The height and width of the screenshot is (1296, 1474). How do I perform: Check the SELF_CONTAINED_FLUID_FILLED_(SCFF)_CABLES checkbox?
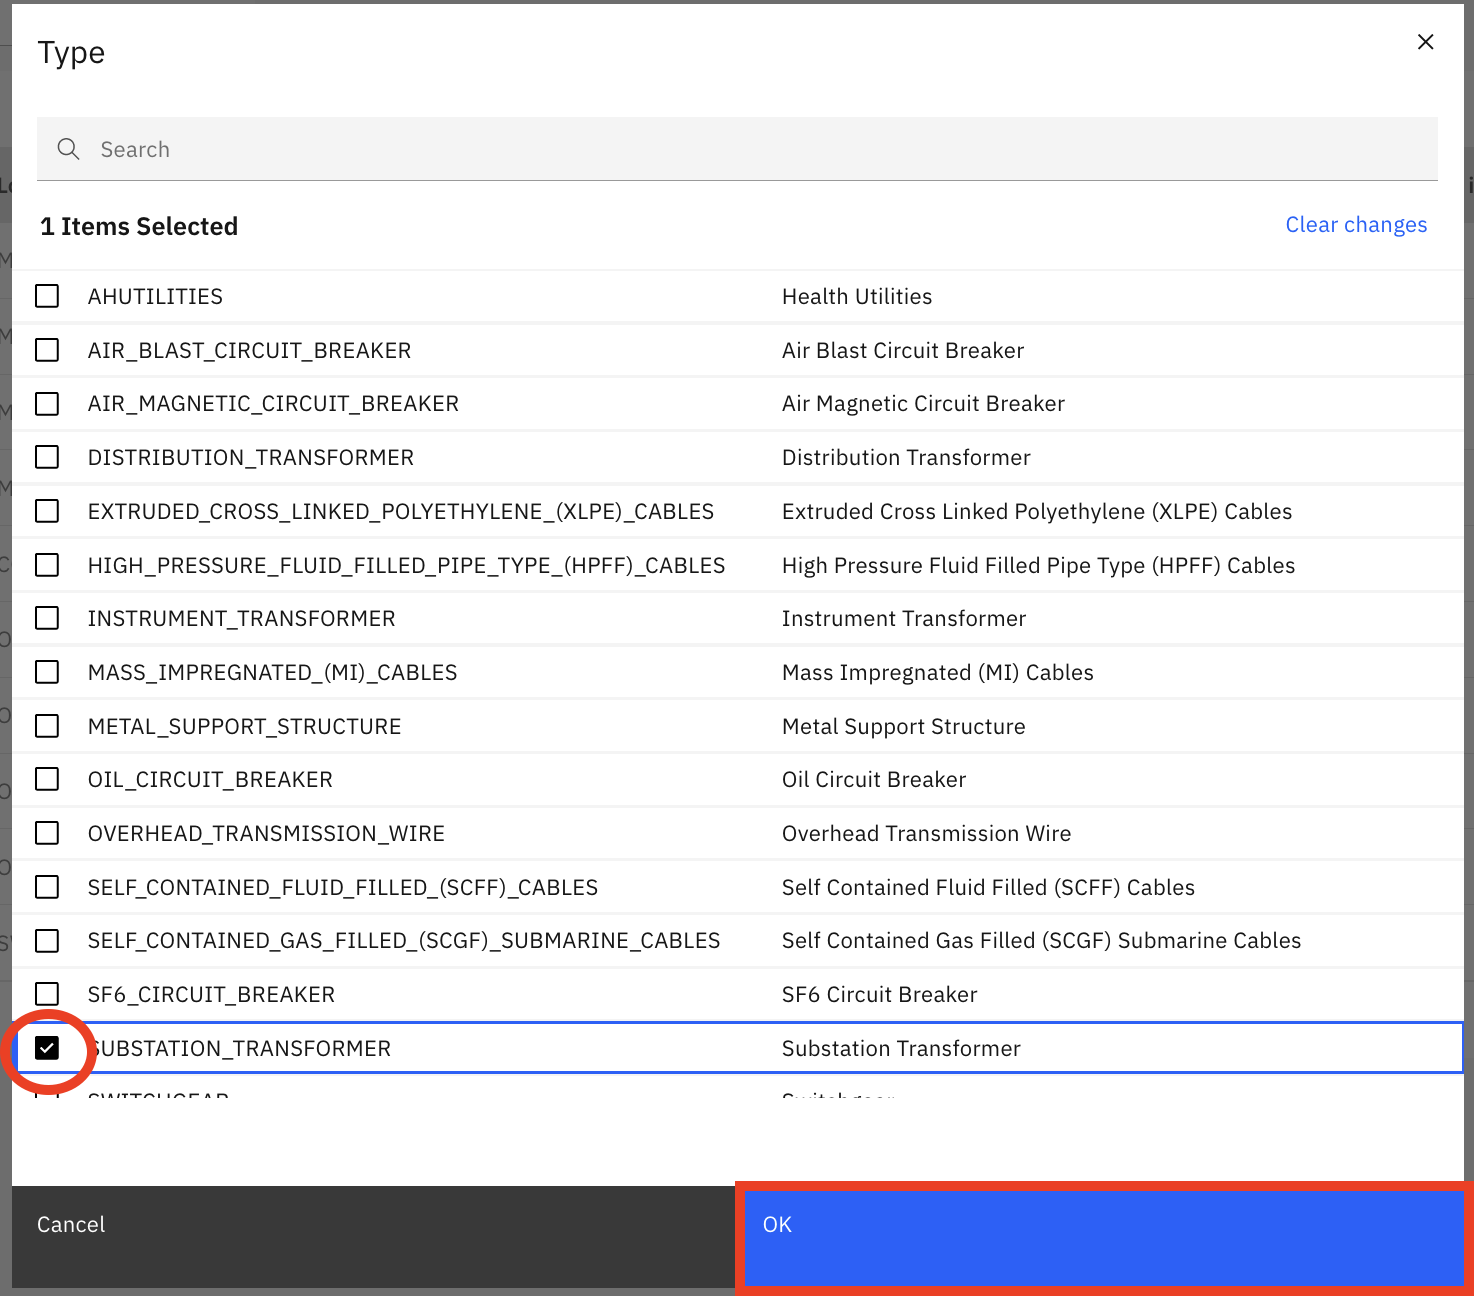(x=47, y=887)
